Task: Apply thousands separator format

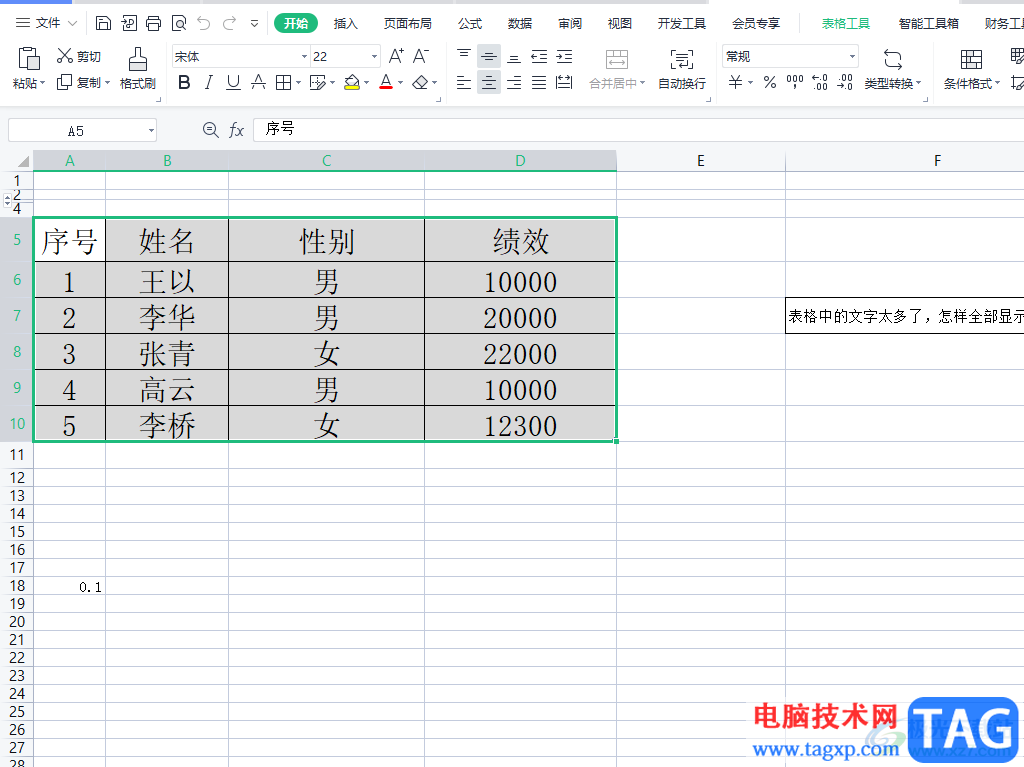Action: (x=795, y=82)
